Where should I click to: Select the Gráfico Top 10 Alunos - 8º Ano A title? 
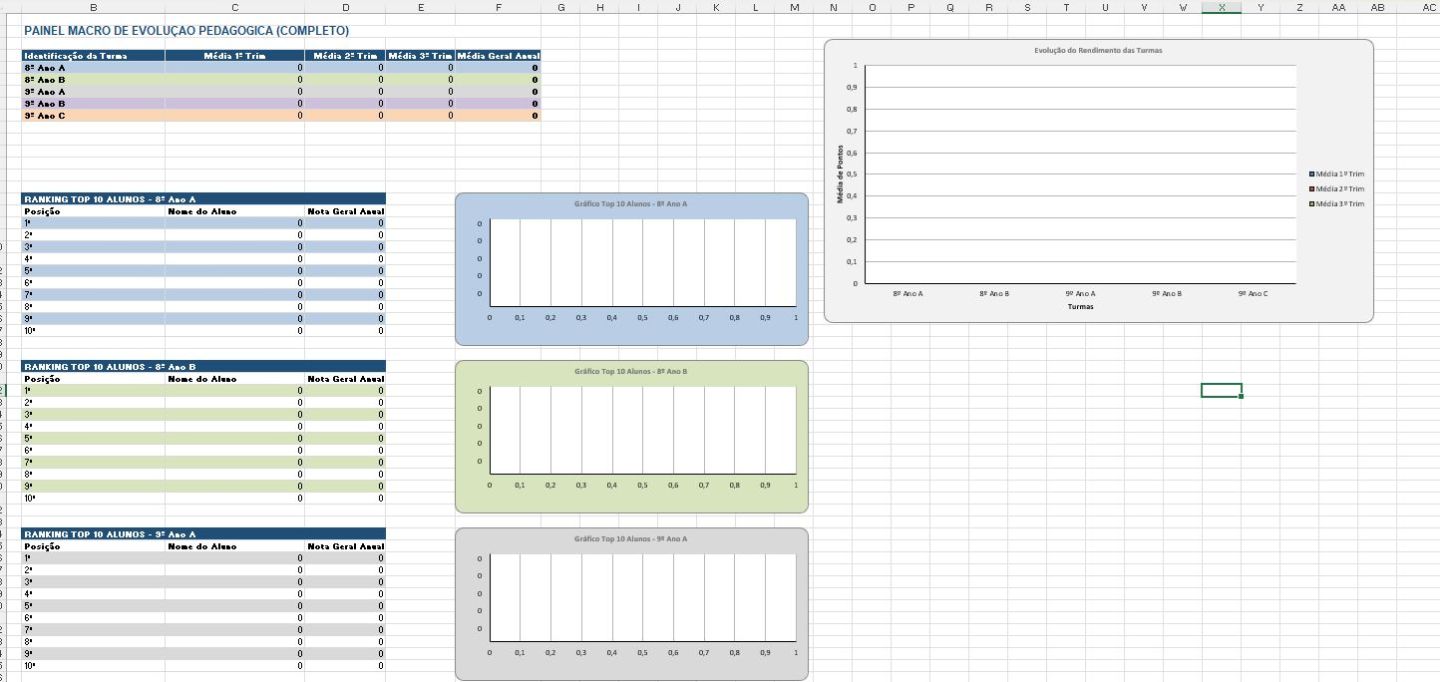631,203
